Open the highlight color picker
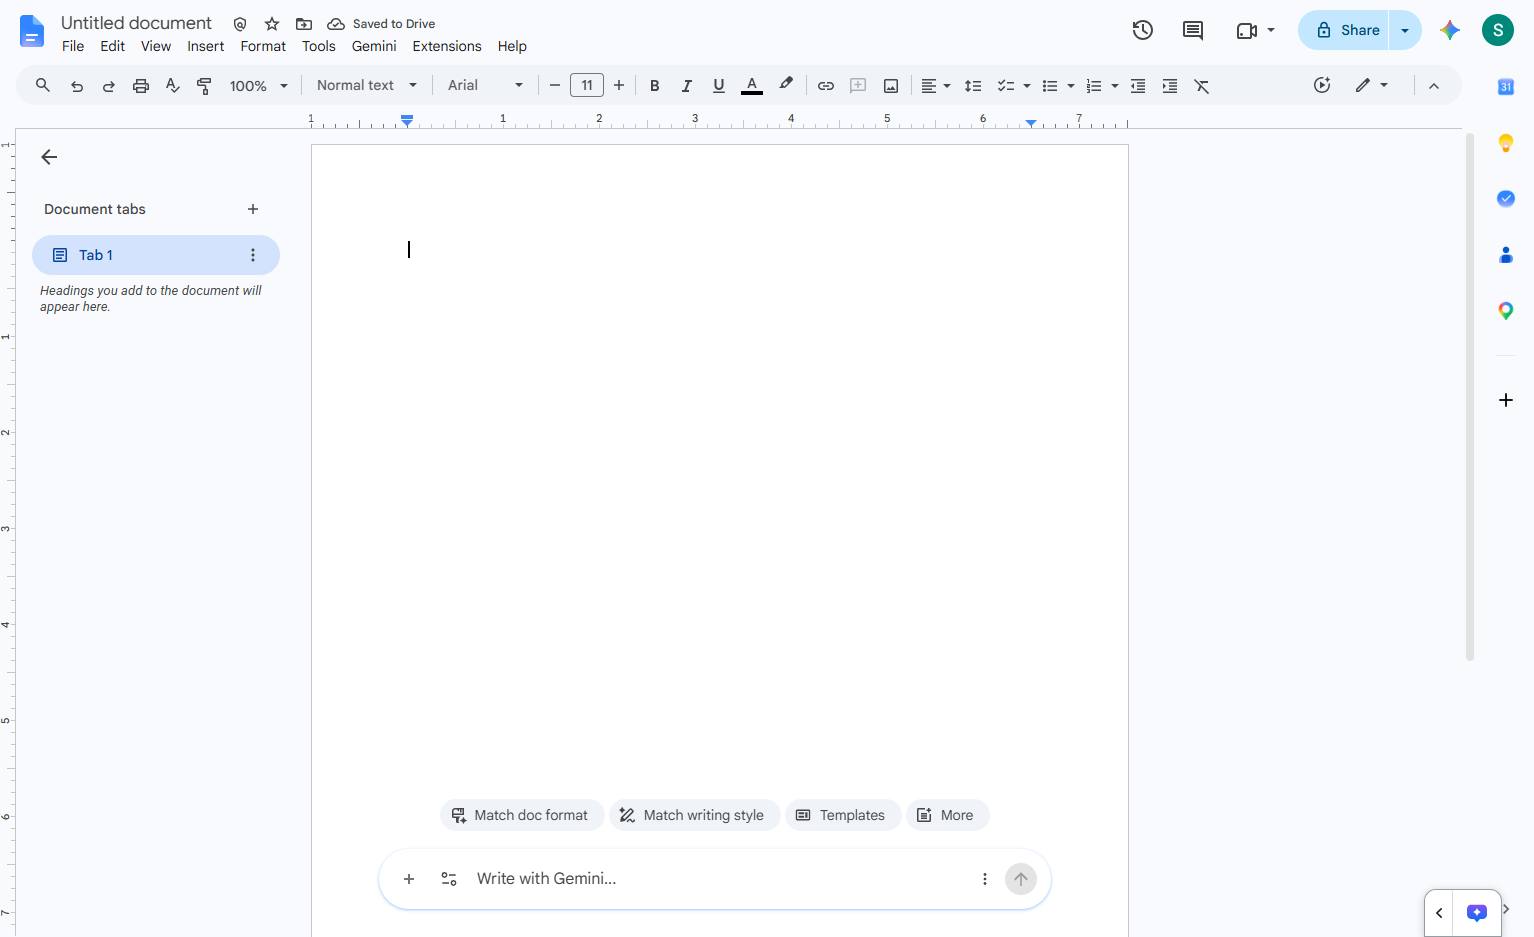1534x937 pixels. tap(786, 86)
